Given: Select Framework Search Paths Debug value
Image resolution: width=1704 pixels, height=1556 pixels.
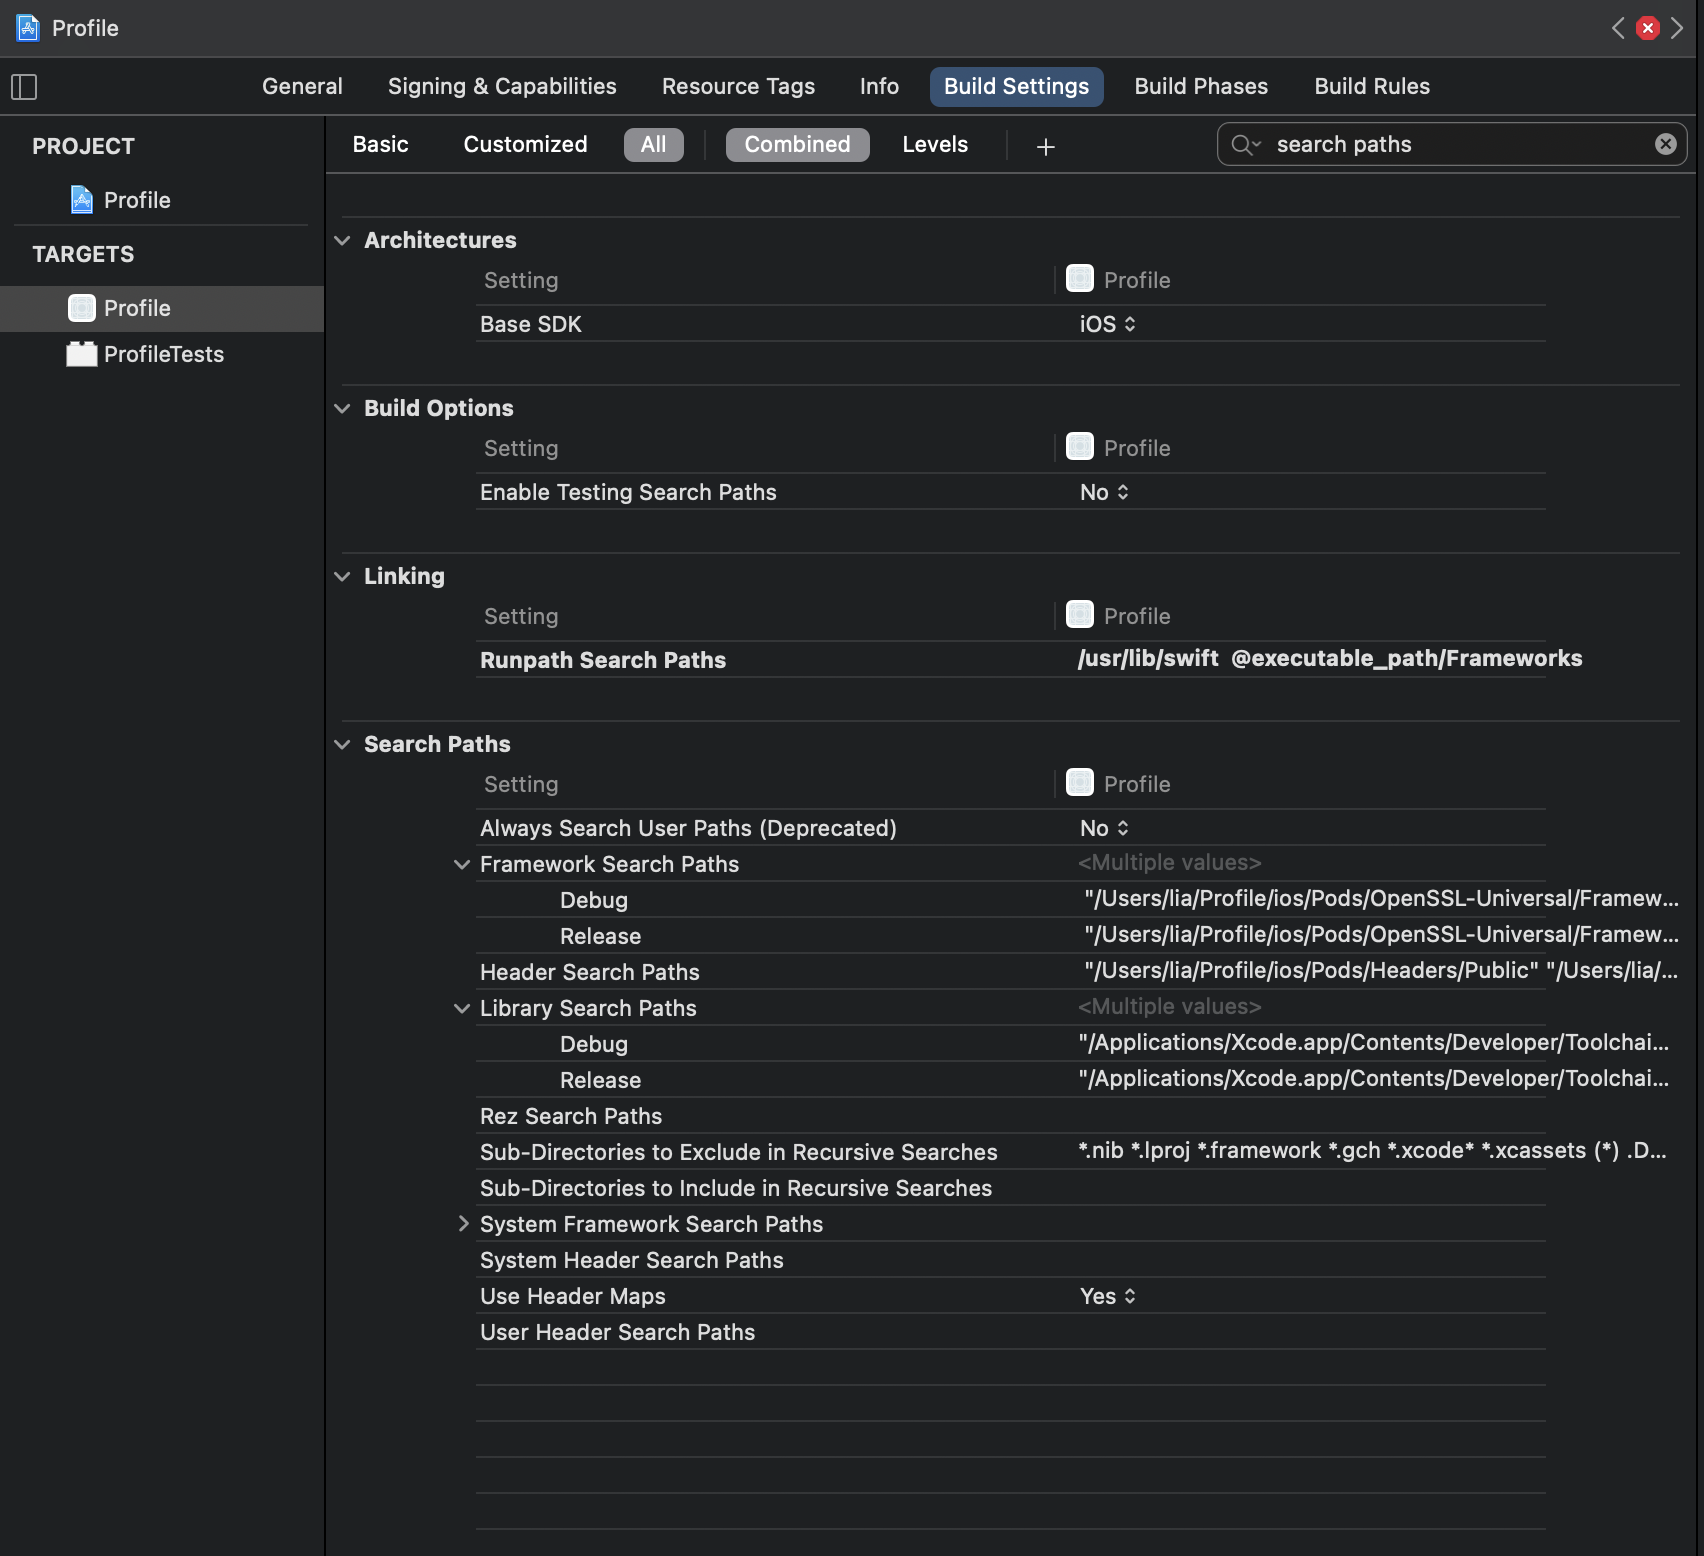Looking at the screenshot, I should 1381,898.
